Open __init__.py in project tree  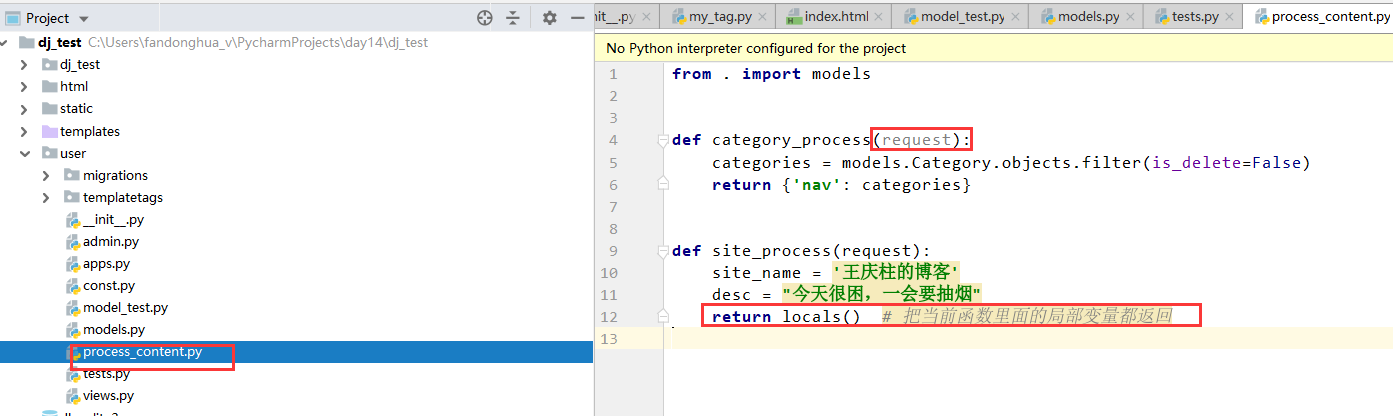tap(113, 219)
